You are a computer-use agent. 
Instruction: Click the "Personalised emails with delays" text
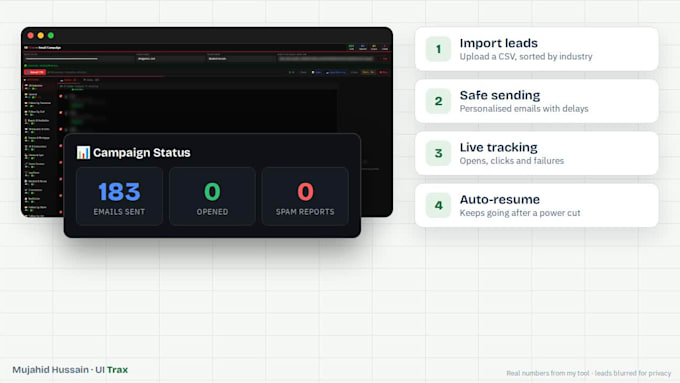(x=524, y=108)
